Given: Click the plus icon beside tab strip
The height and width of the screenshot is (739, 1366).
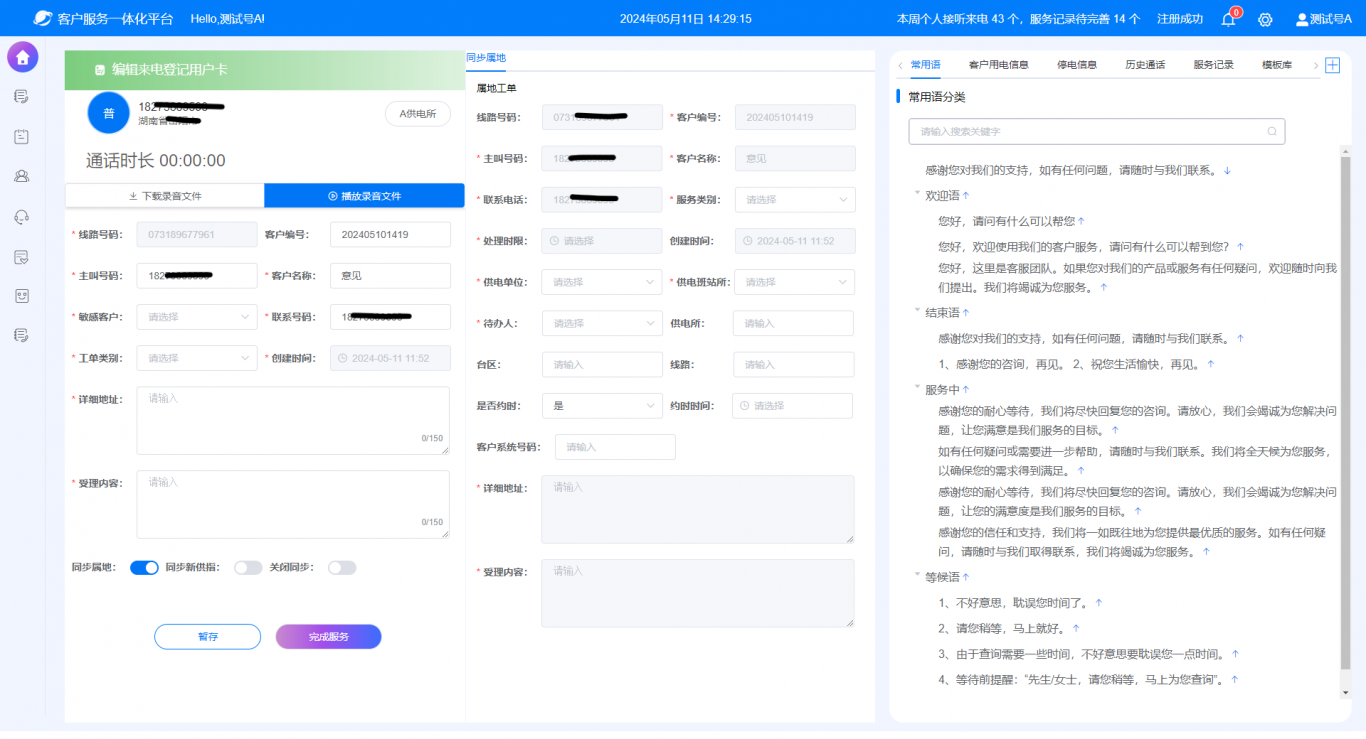Looking at the screenshot, I should (x=1332, y=65).
